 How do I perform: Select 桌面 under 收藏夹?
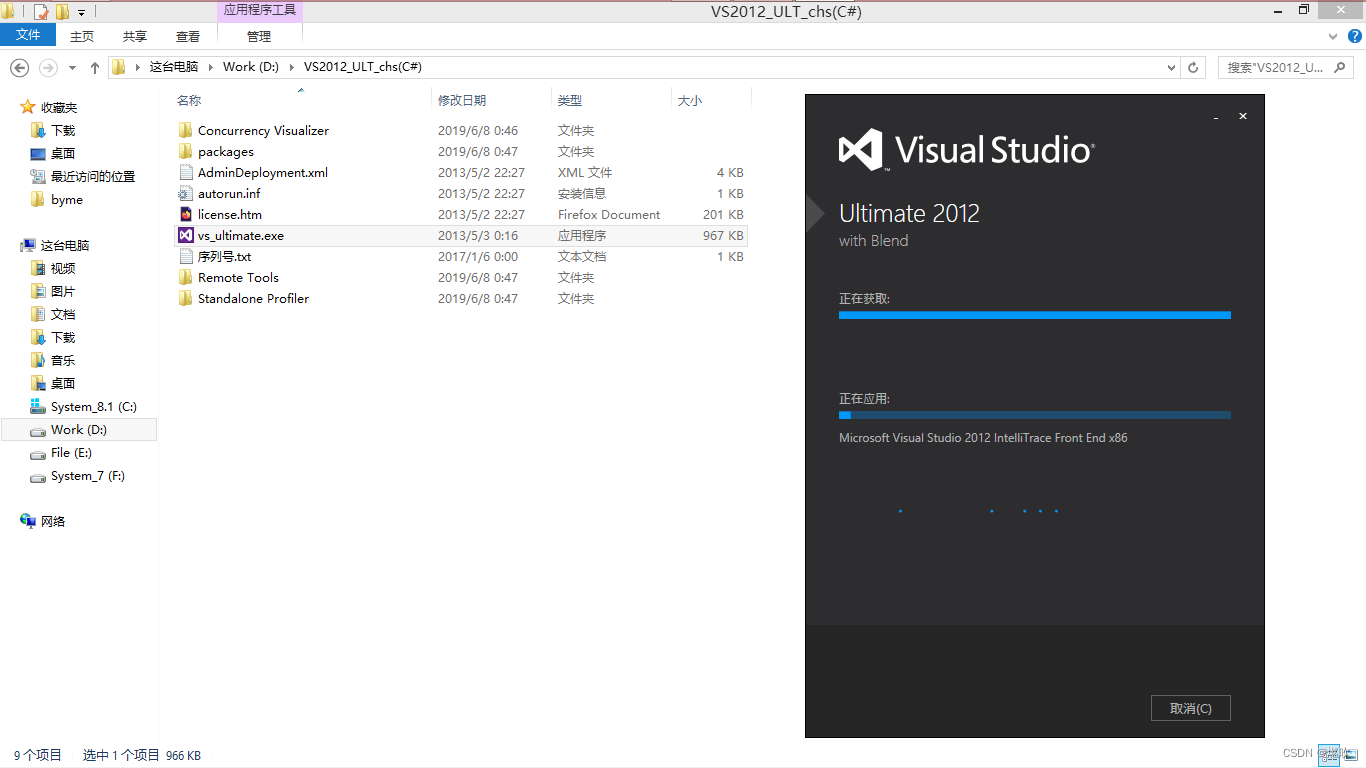click(x=63, y=153)
